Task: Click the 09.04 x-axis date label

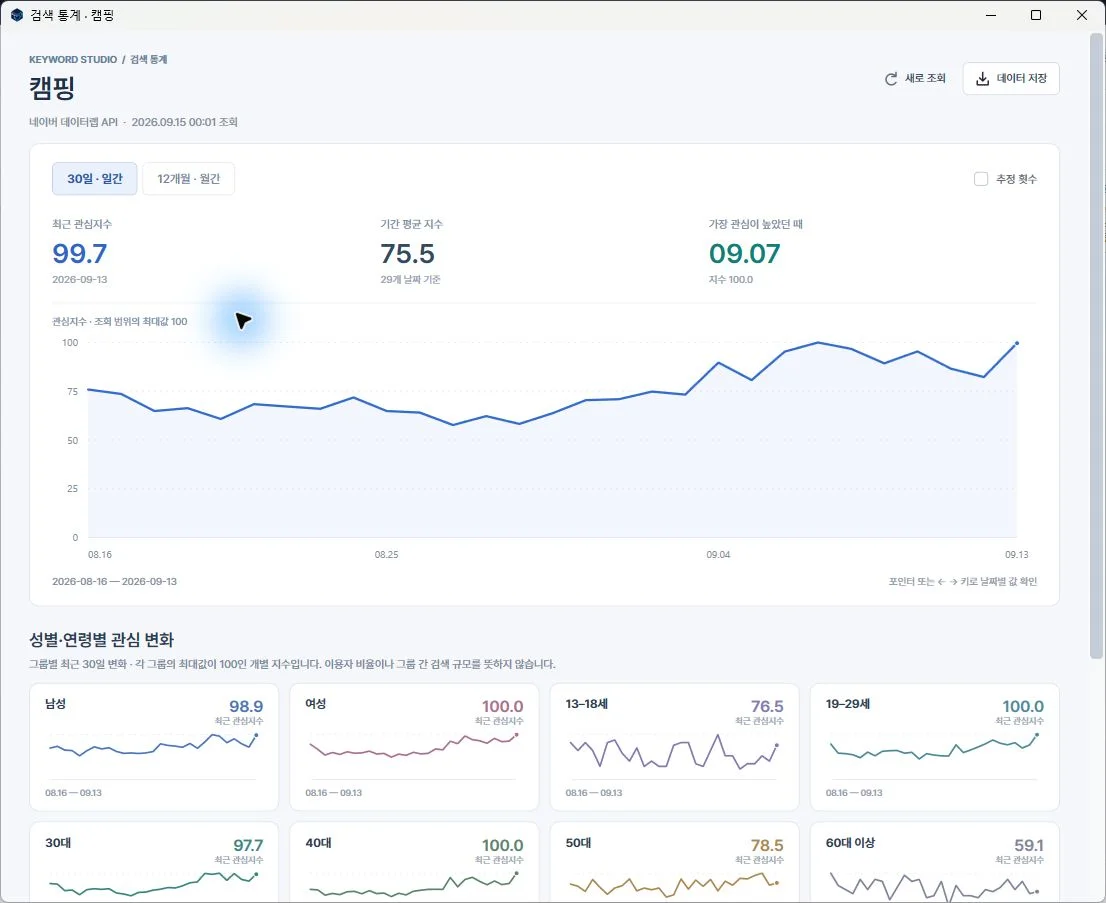Action: [x=718, y=554]
